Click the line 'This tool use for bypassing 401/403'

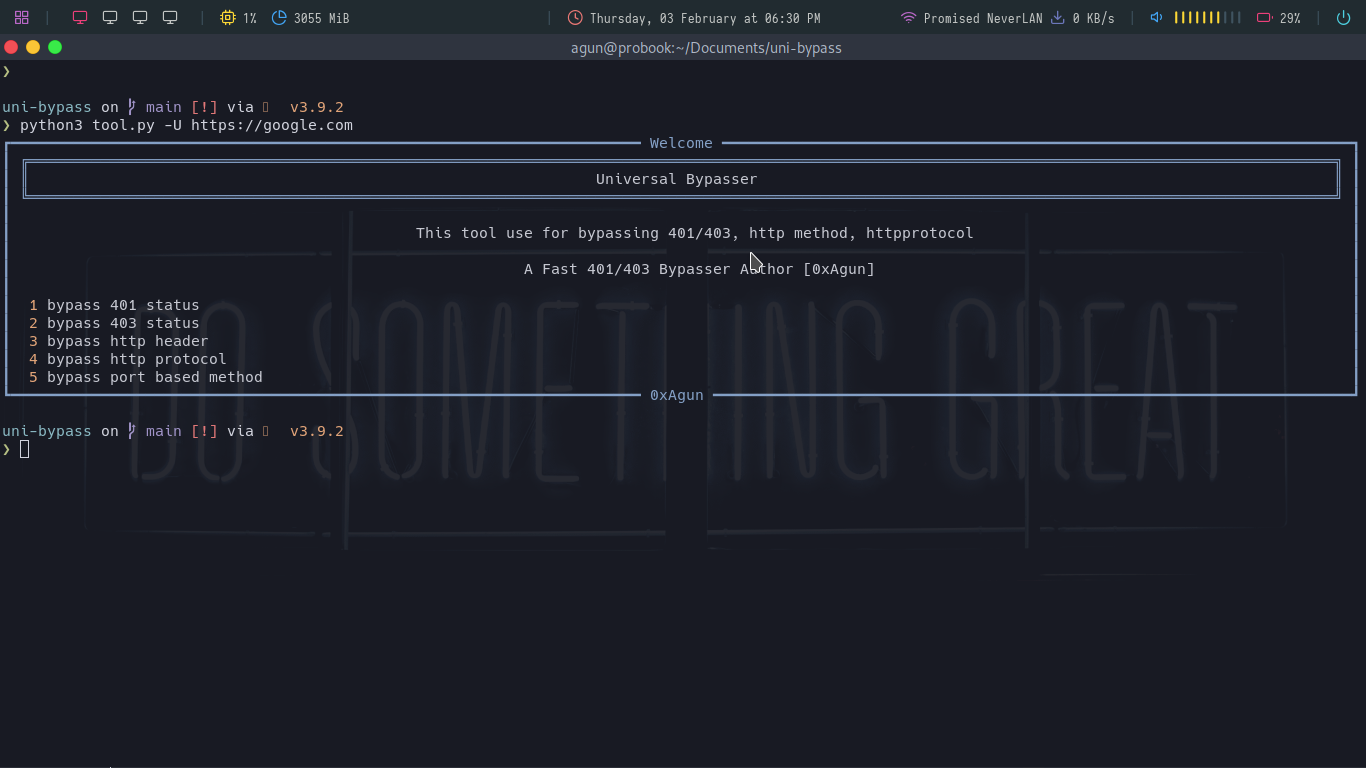[x=575, y=233]
